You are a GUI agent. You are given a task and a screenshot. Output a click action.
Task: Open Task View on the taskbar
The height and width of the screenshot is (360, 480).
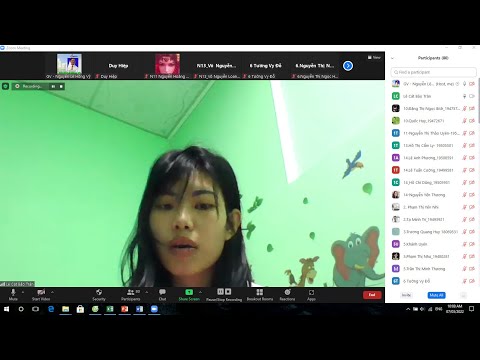[x=35, y=309]
